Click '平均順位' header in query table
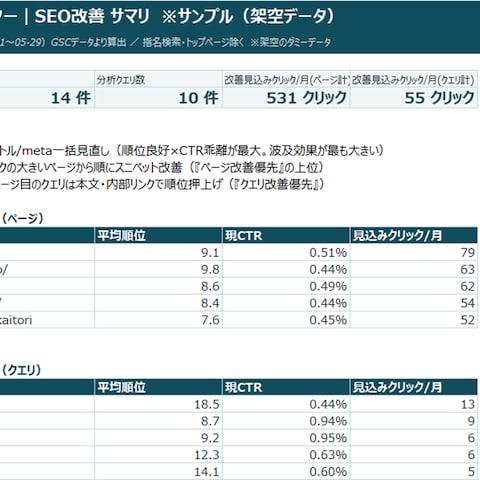The height and width of the screenshot is (480, 480). pyautogui.click(x=158, y=387)
